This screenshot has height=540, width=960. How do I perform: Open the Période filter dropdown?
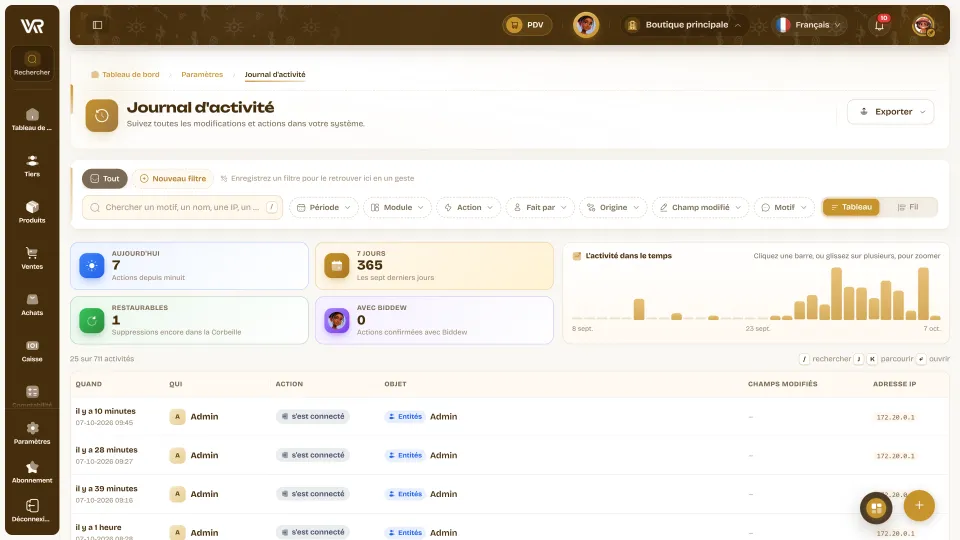pos(324,208)
